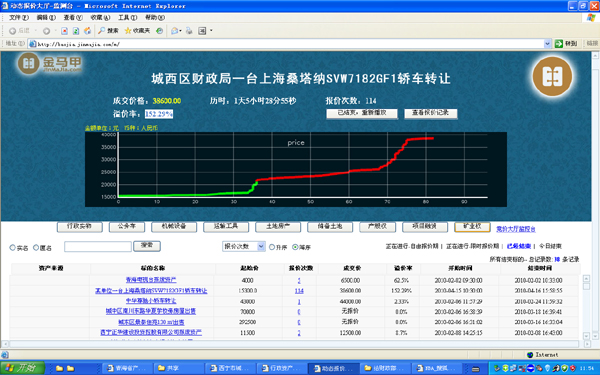Select the 实名 radio button
The height and width of the screenshot is (375, 600).
[12, 248]
